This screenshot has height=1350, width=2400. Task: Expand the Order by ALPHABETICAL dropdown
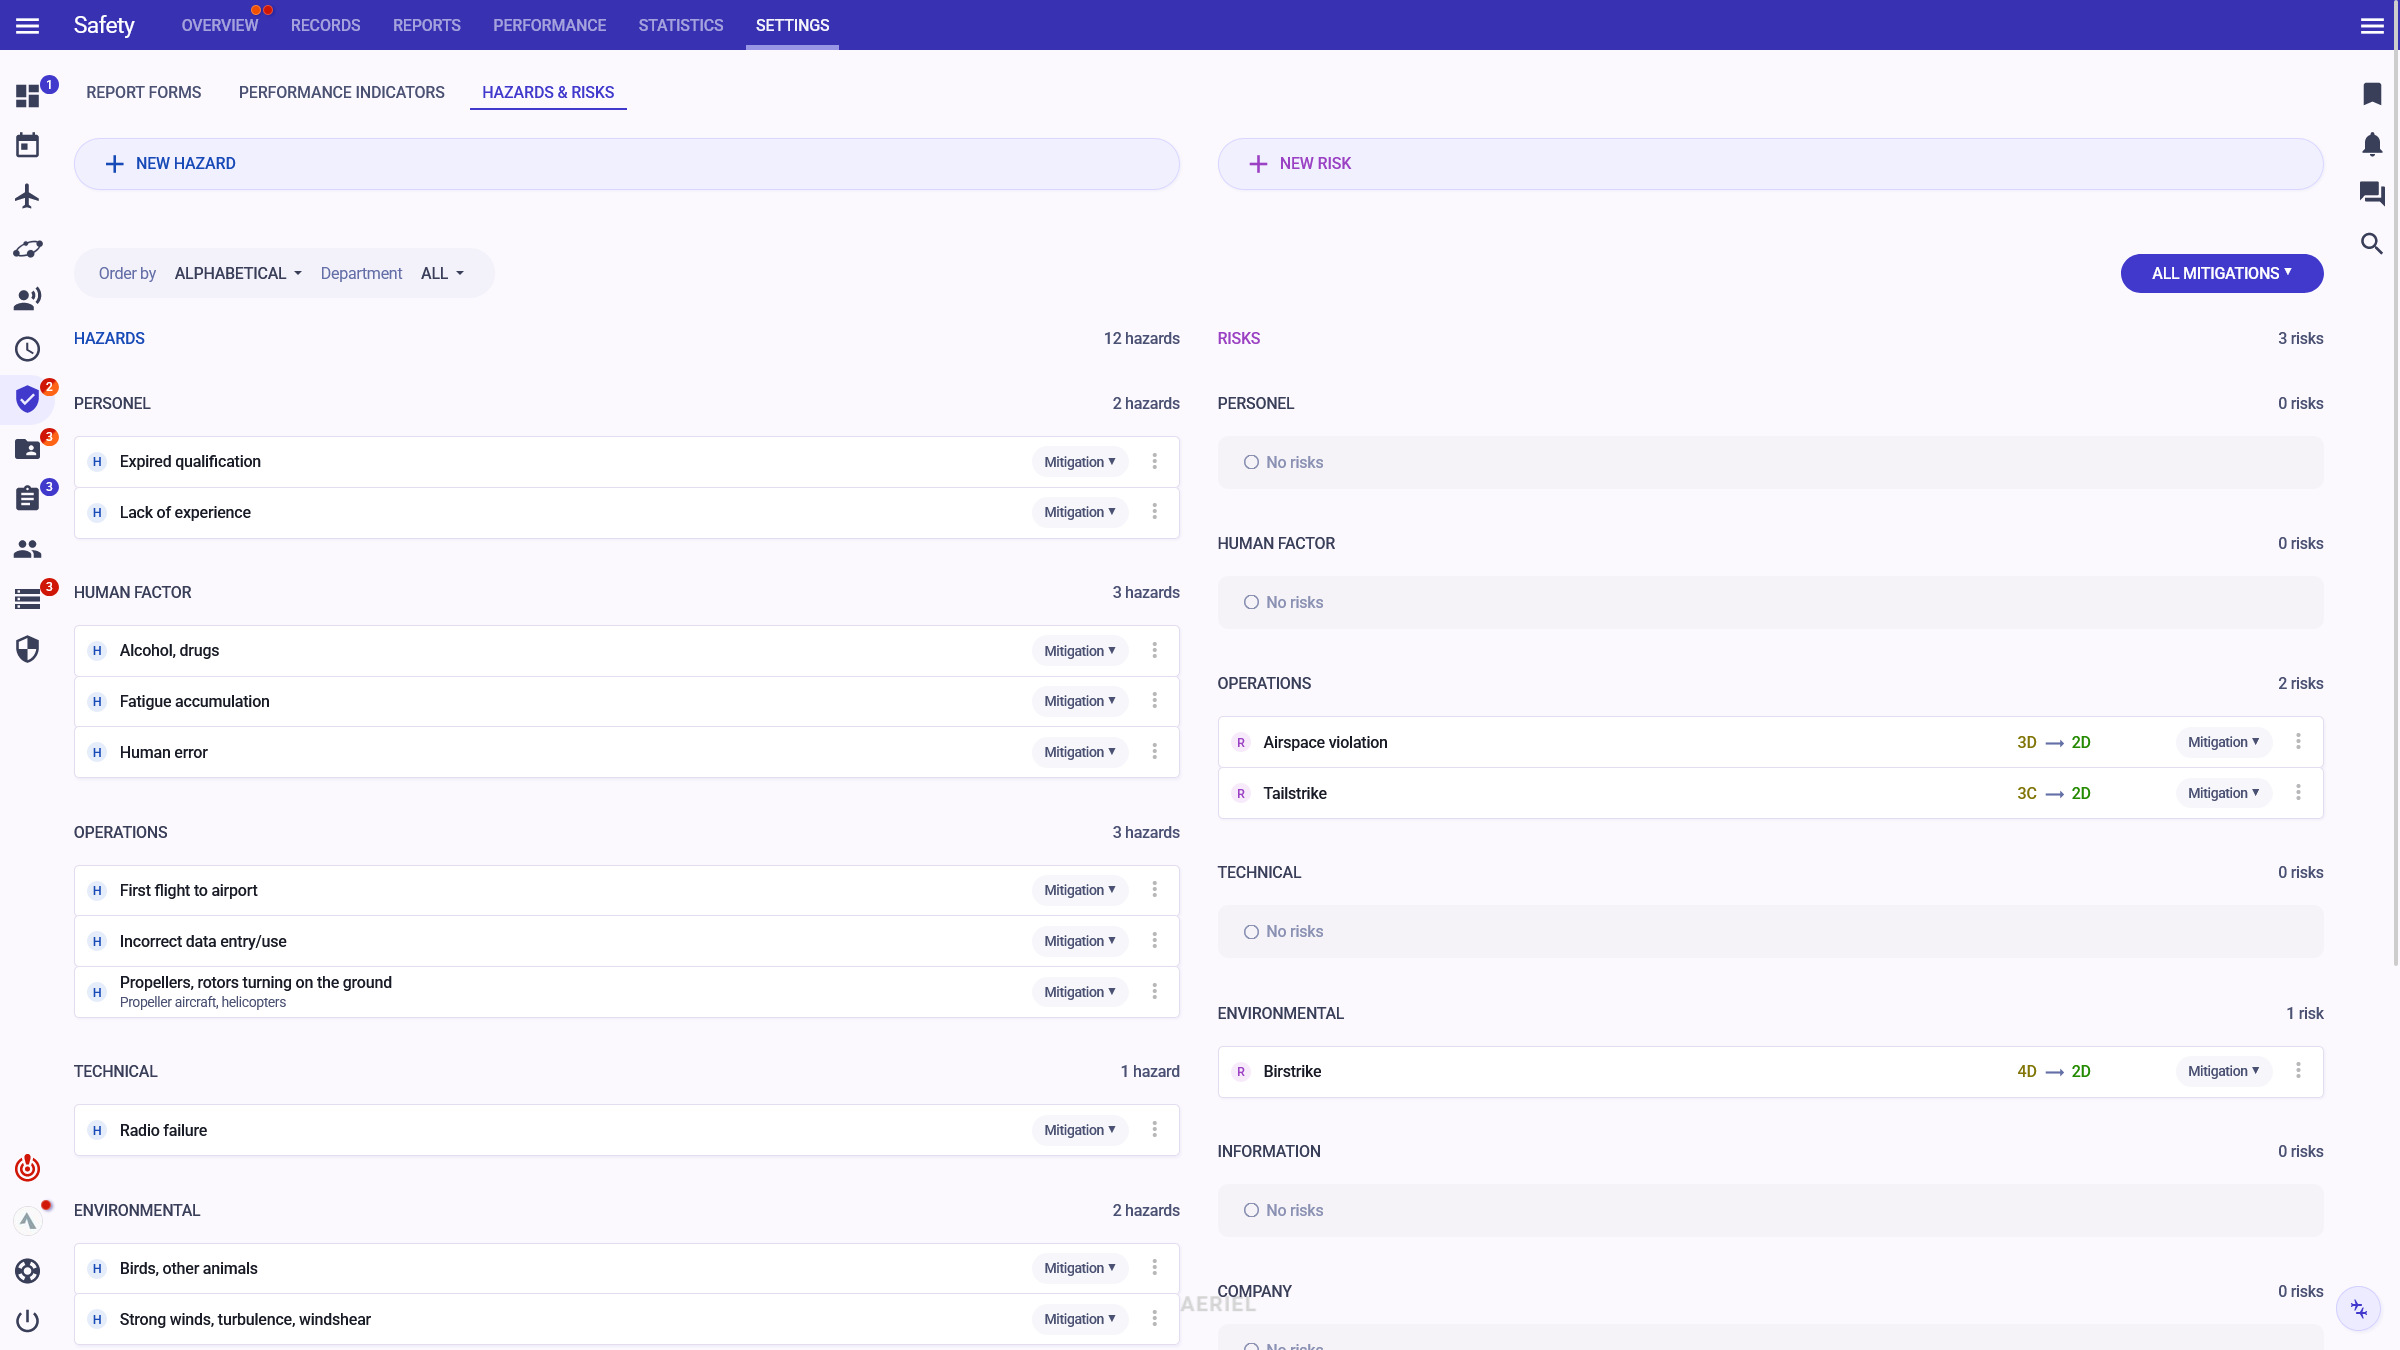tap(238, 273)
